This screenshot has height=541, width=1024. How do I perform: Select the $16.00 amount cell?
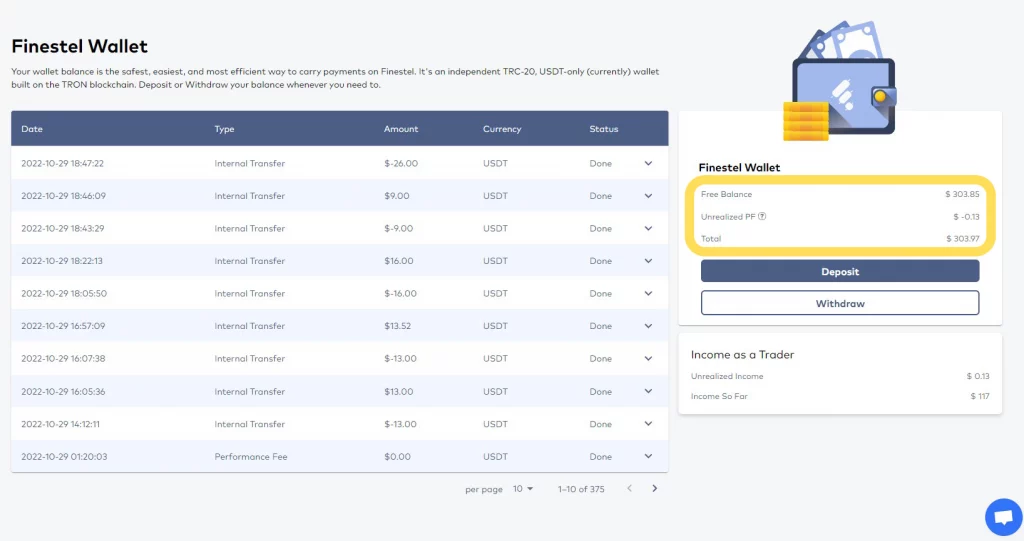pos(398,261)
